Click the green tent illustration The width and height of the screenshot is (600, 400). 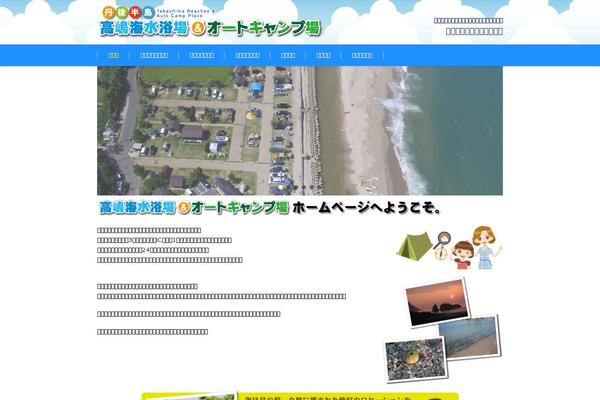point(415,247)
